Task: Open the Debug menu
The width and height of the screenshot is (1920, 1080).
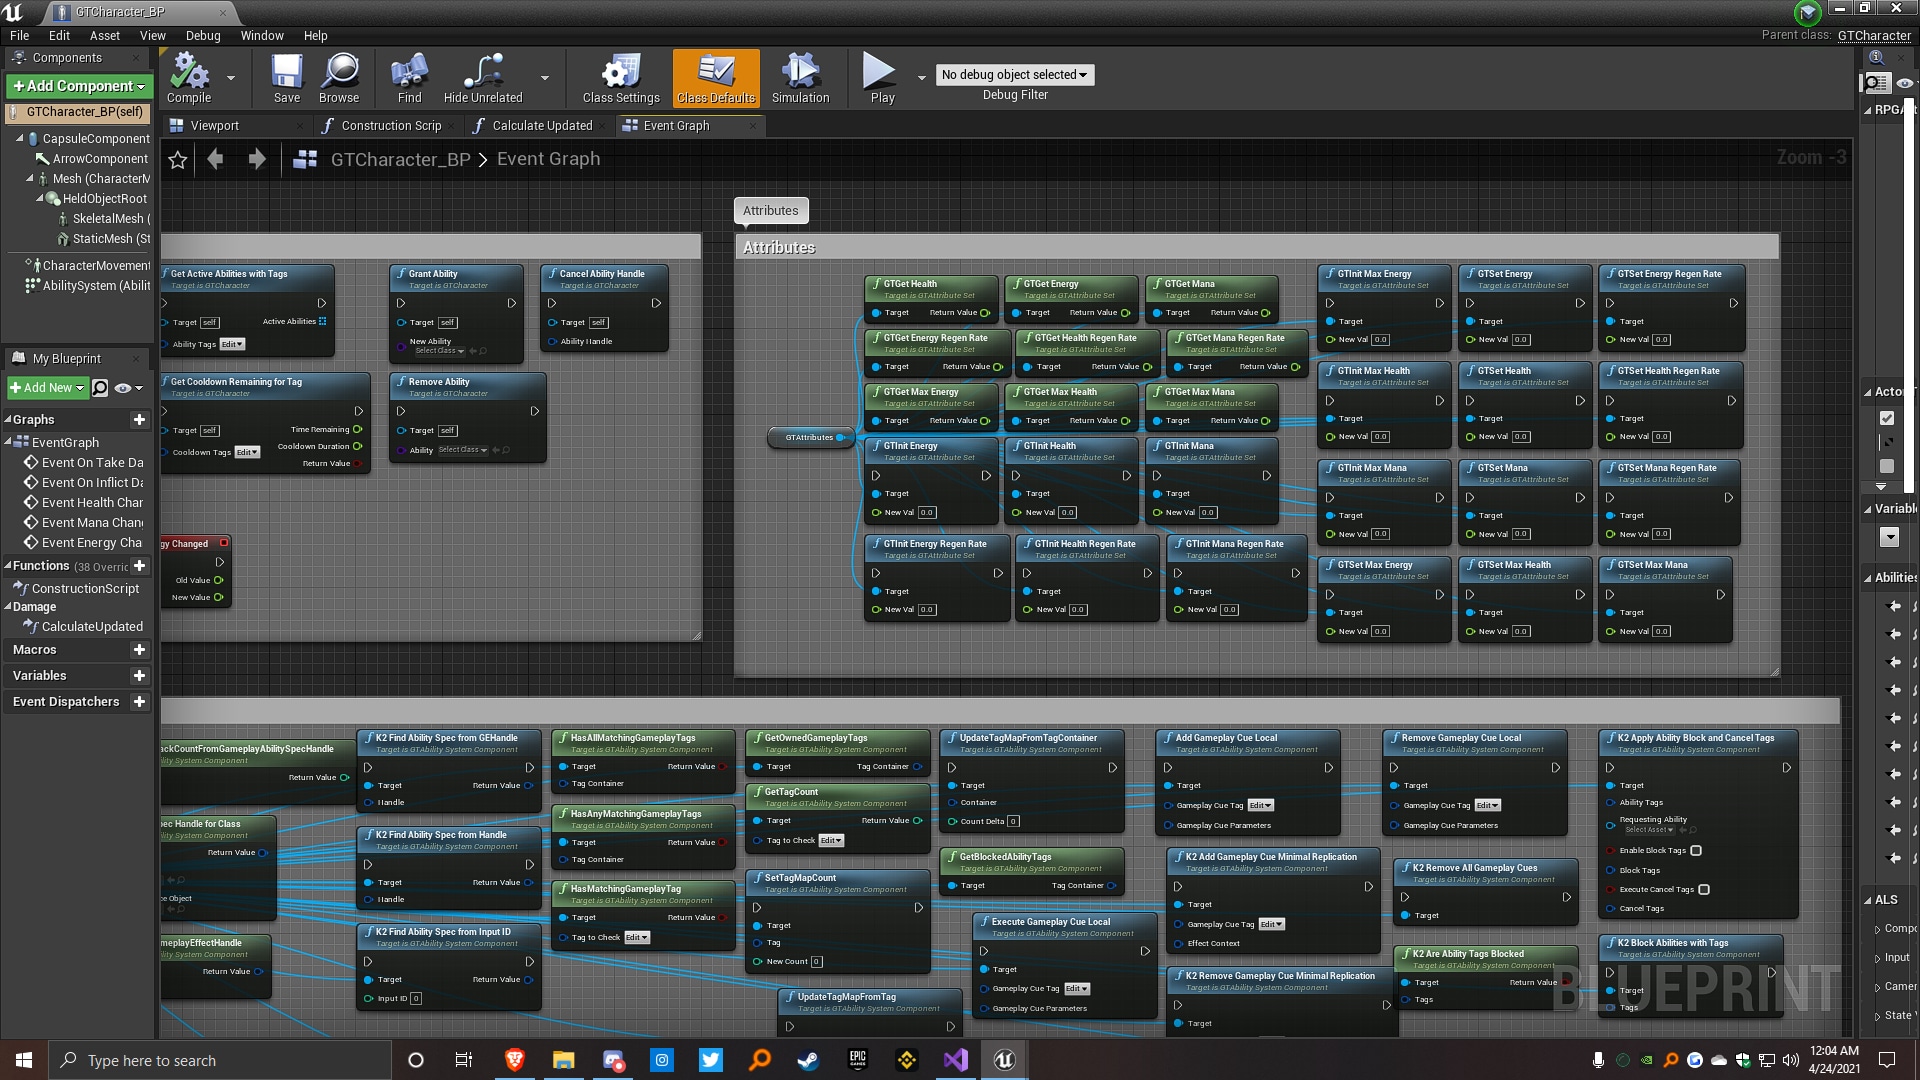Action: click(x=203, y=35)
